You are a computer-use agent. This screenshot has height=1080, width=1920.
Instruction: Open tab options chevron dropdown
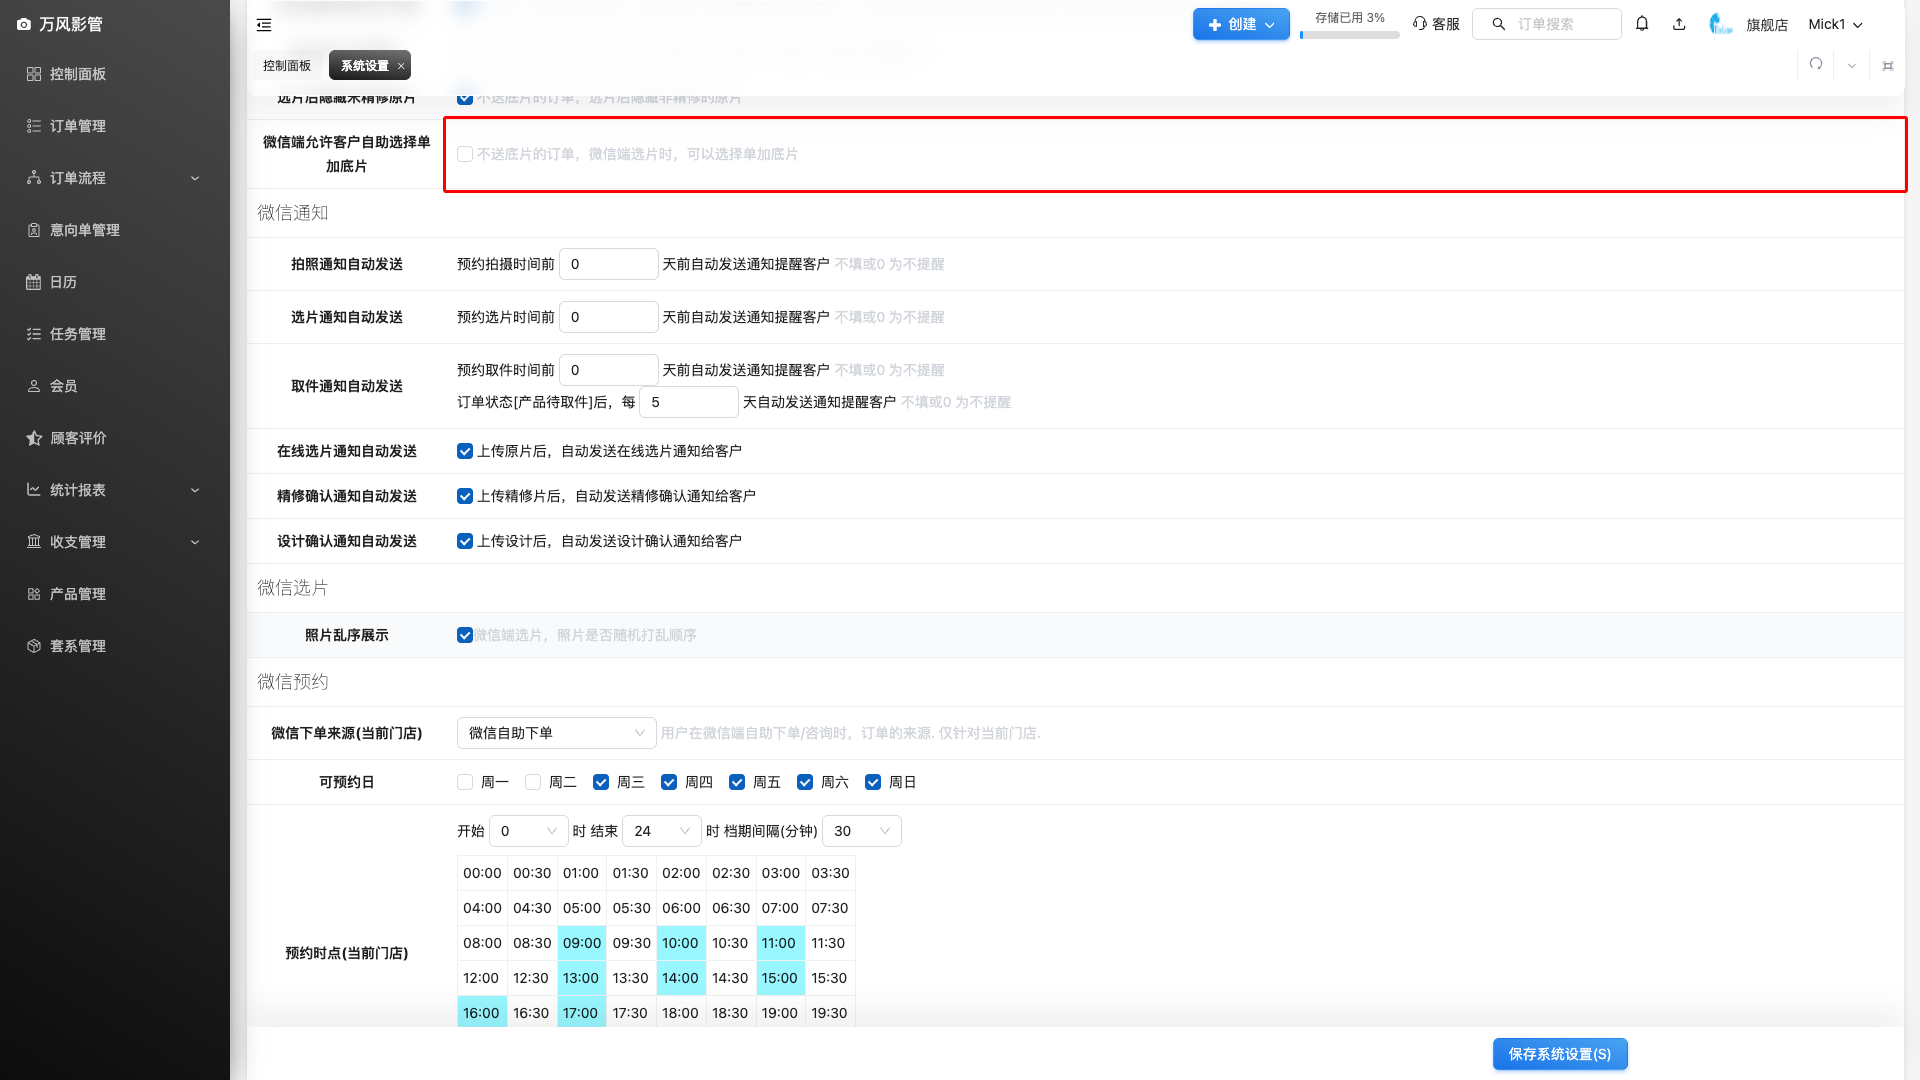1852,66
